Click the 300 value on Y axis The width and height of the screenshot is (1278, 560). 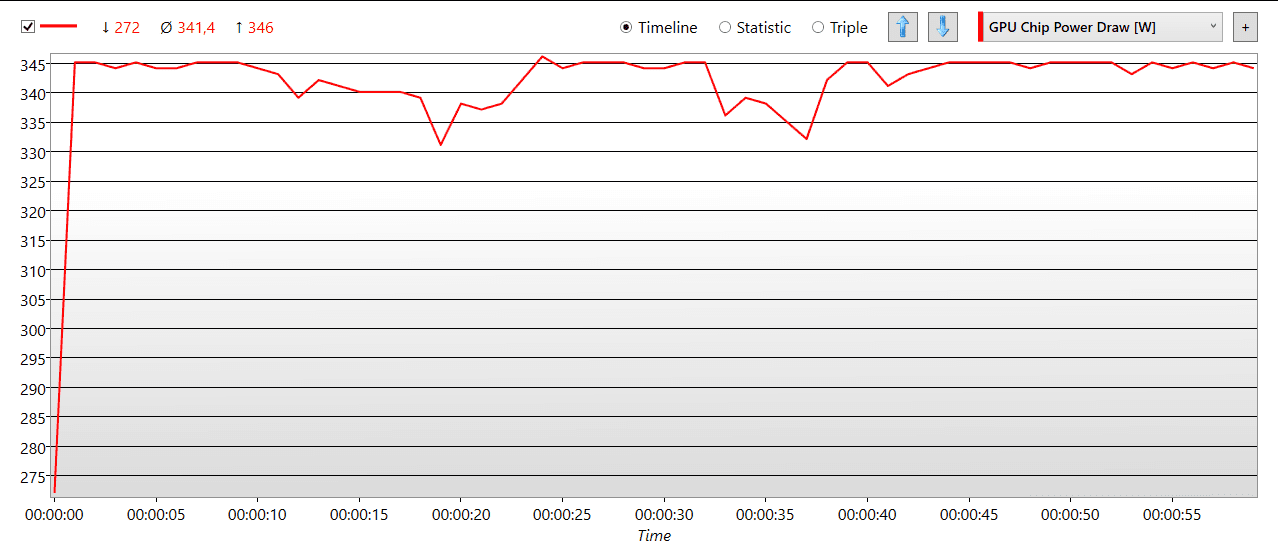tap(35, 329)
